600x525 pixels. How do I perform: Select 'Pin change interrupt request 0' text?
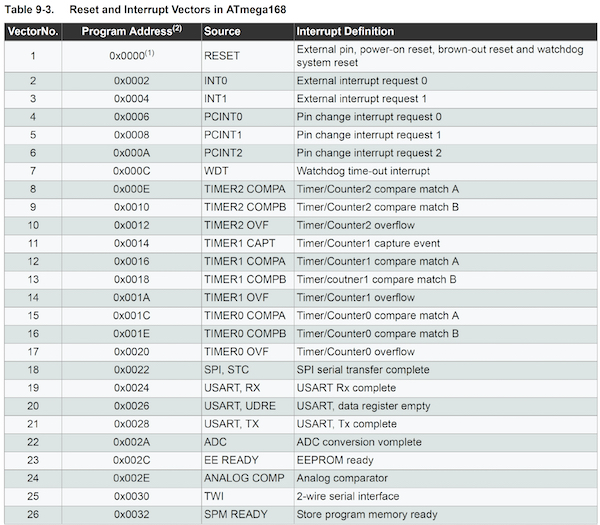(369, 117)
